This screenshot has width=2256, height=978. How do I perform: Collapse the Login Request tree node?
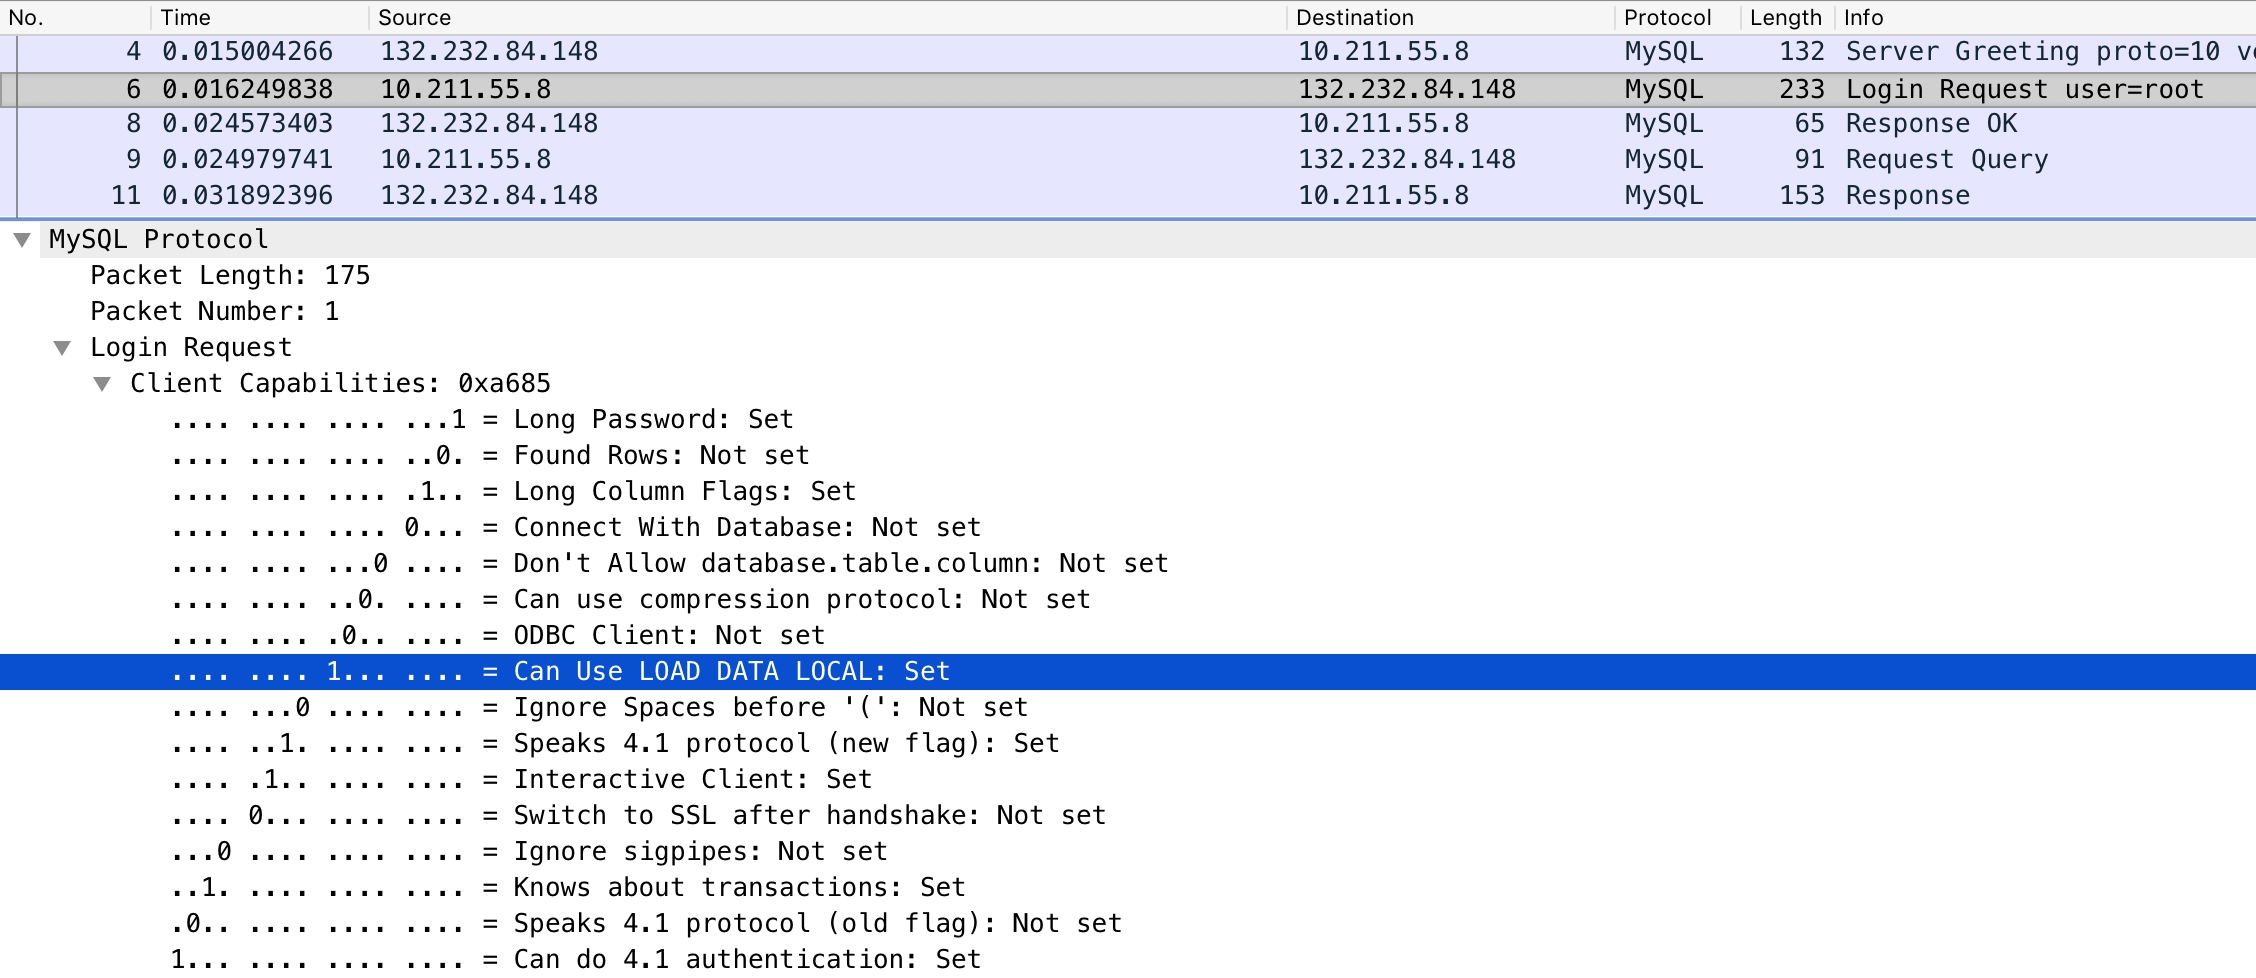click(62, 348)
